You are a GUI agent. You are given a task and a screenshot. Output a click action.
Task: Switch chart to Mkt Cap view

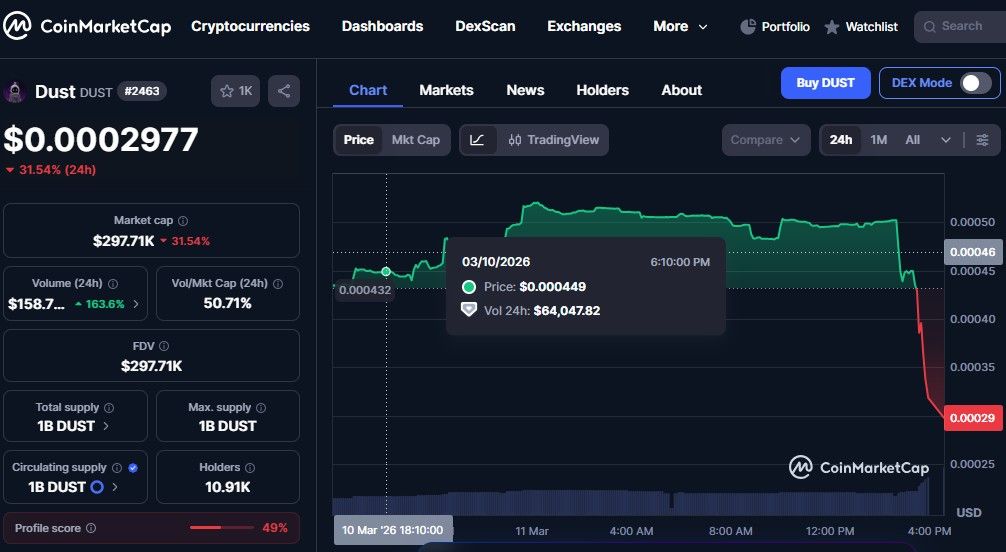coord(416,140)
